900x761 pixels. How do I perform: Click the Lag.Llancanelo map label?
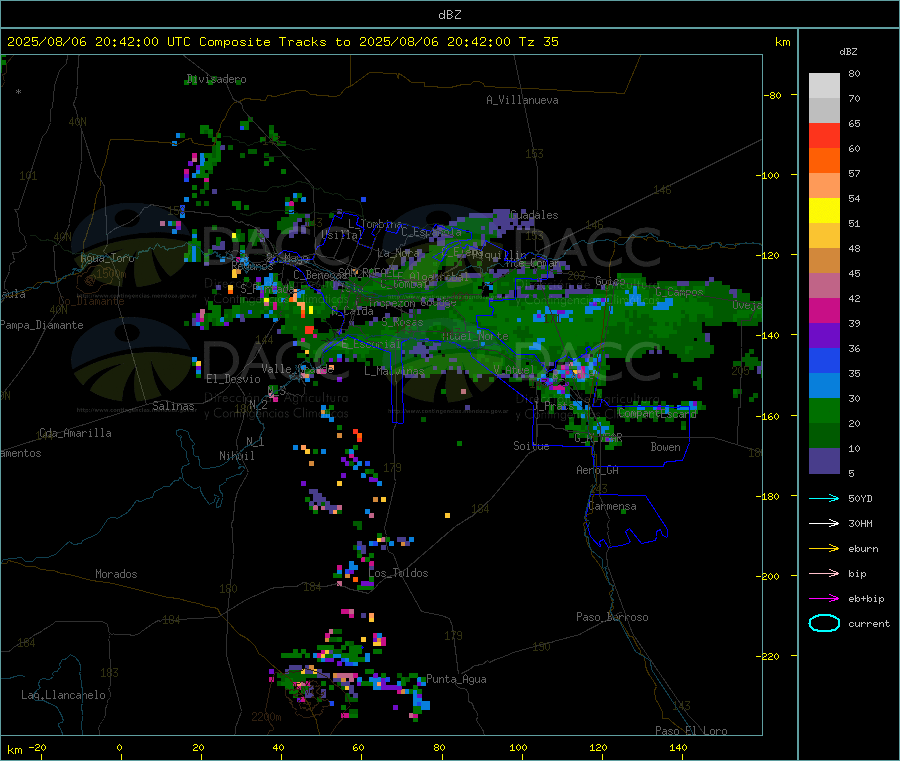click(x=63, y=695)
